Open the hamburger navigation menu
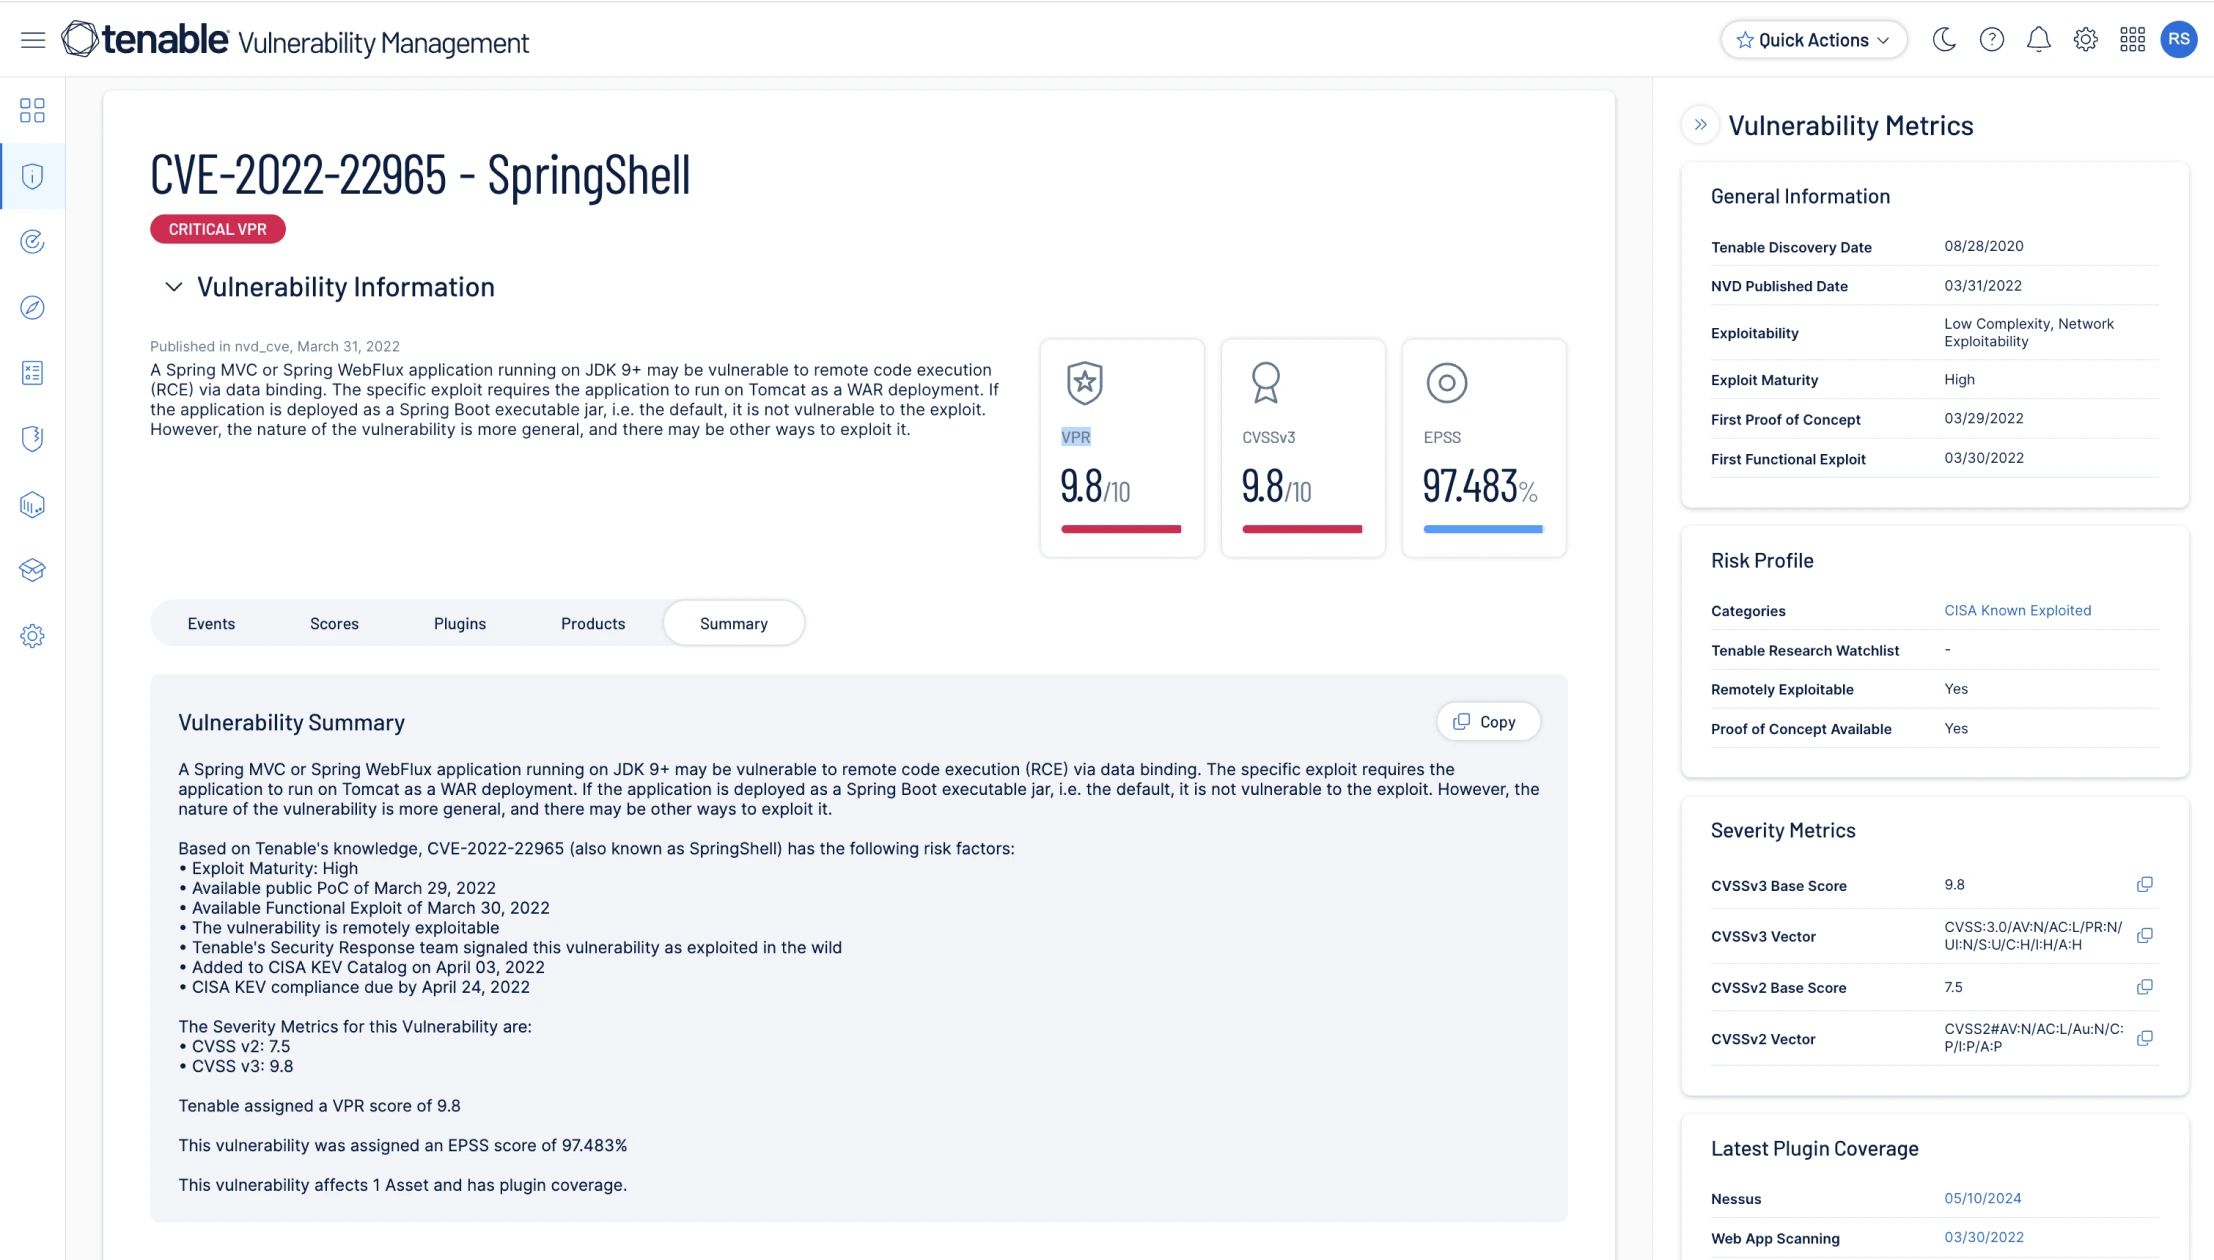Viewport: 2214px width, 1260px height. point(33,40)
